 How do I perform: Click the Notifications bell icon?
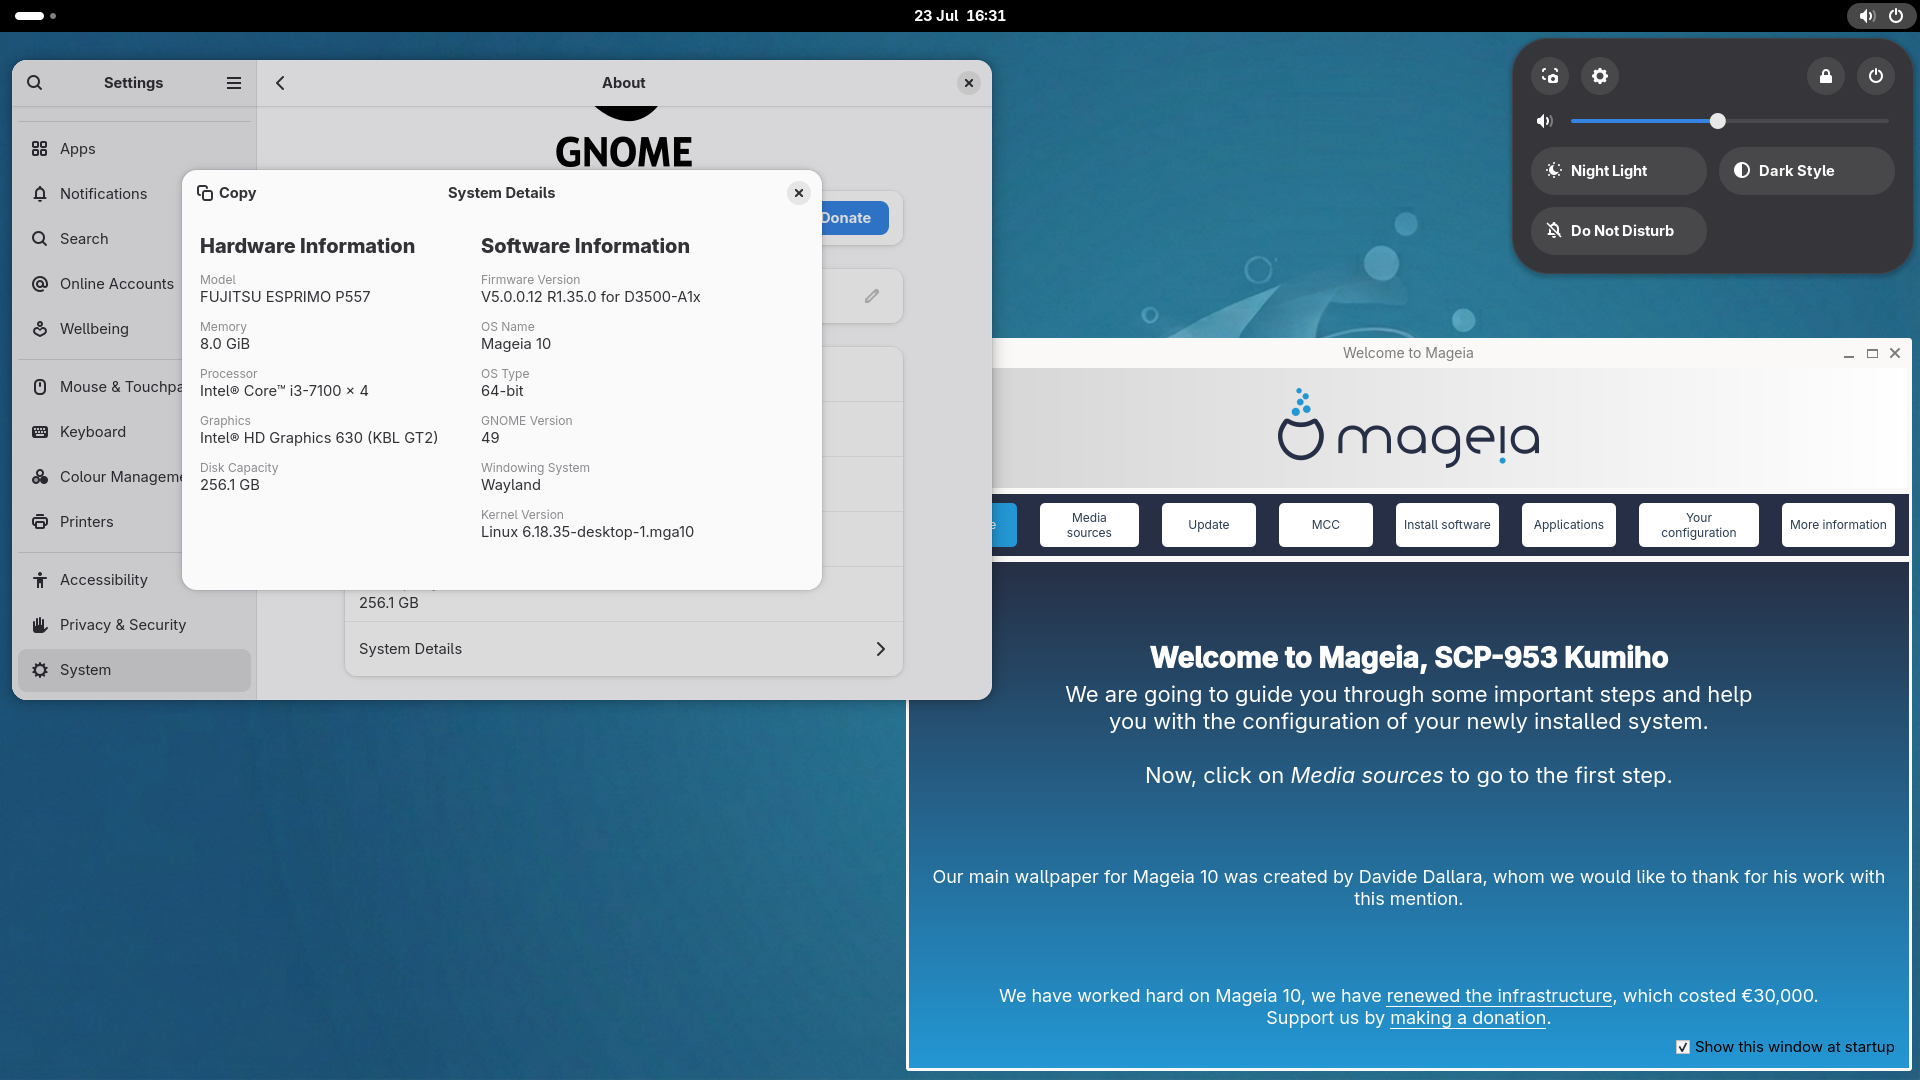pyautogui.click(x=40, y=194)
